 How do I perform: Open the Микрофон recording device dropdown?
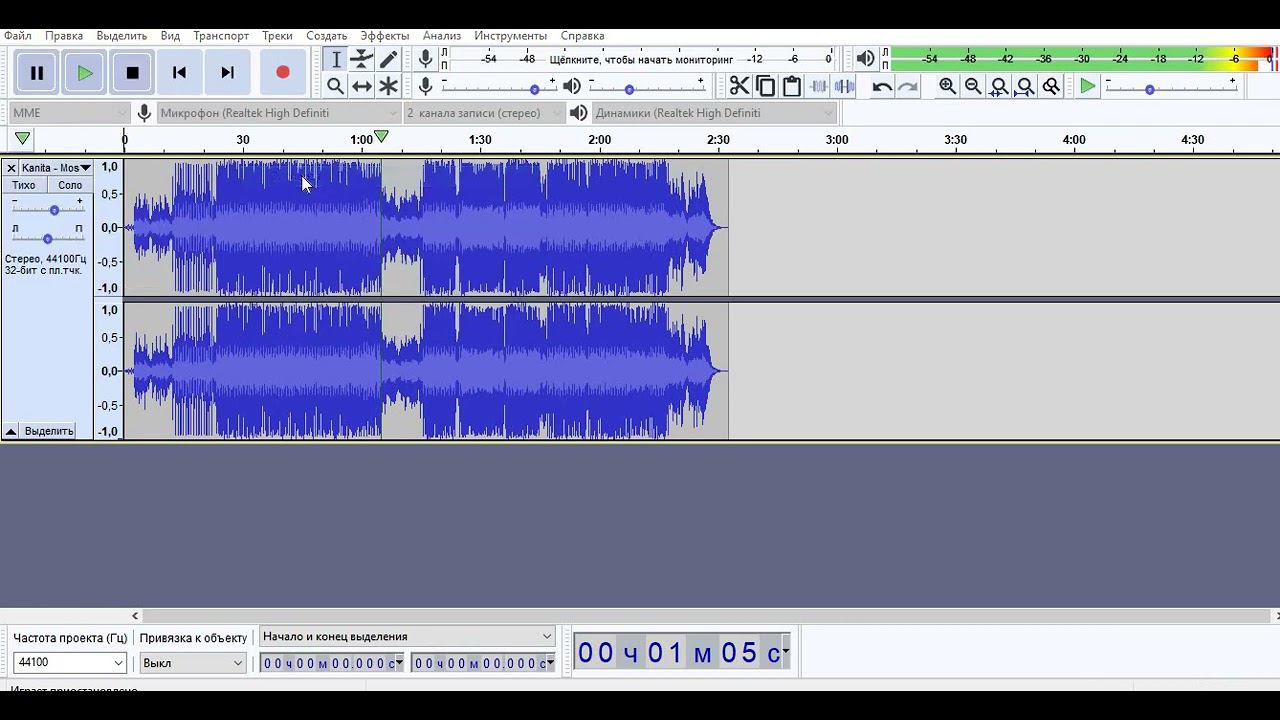[279, 113]
